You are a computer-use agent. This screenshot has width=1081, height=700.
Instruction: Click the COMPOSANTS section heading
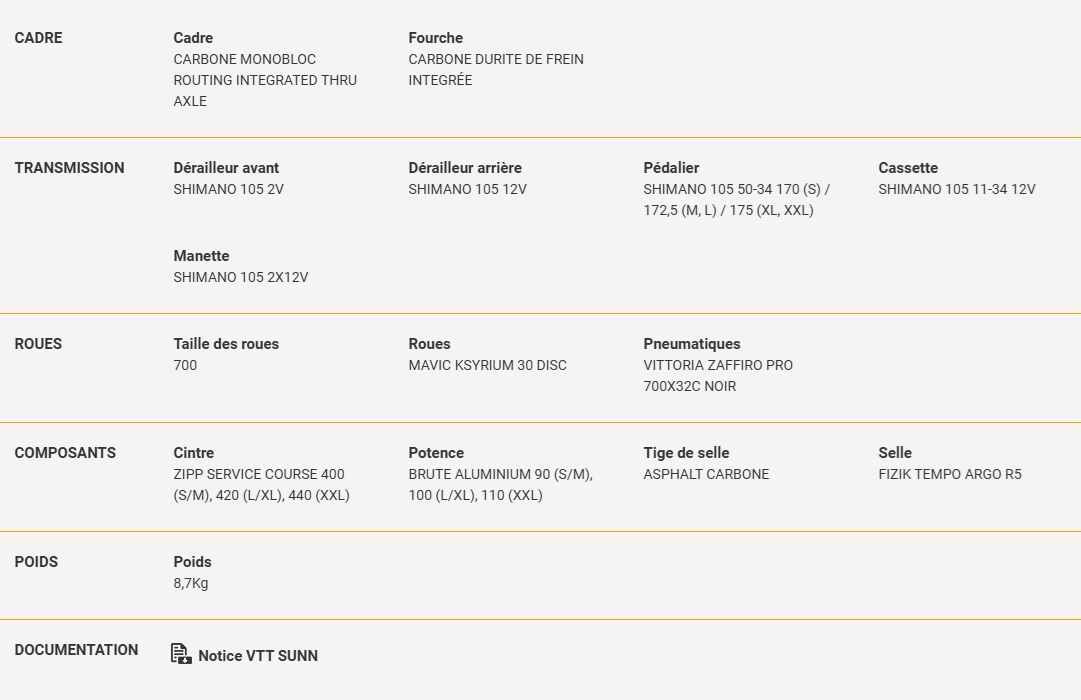click(x=65, y=452)
